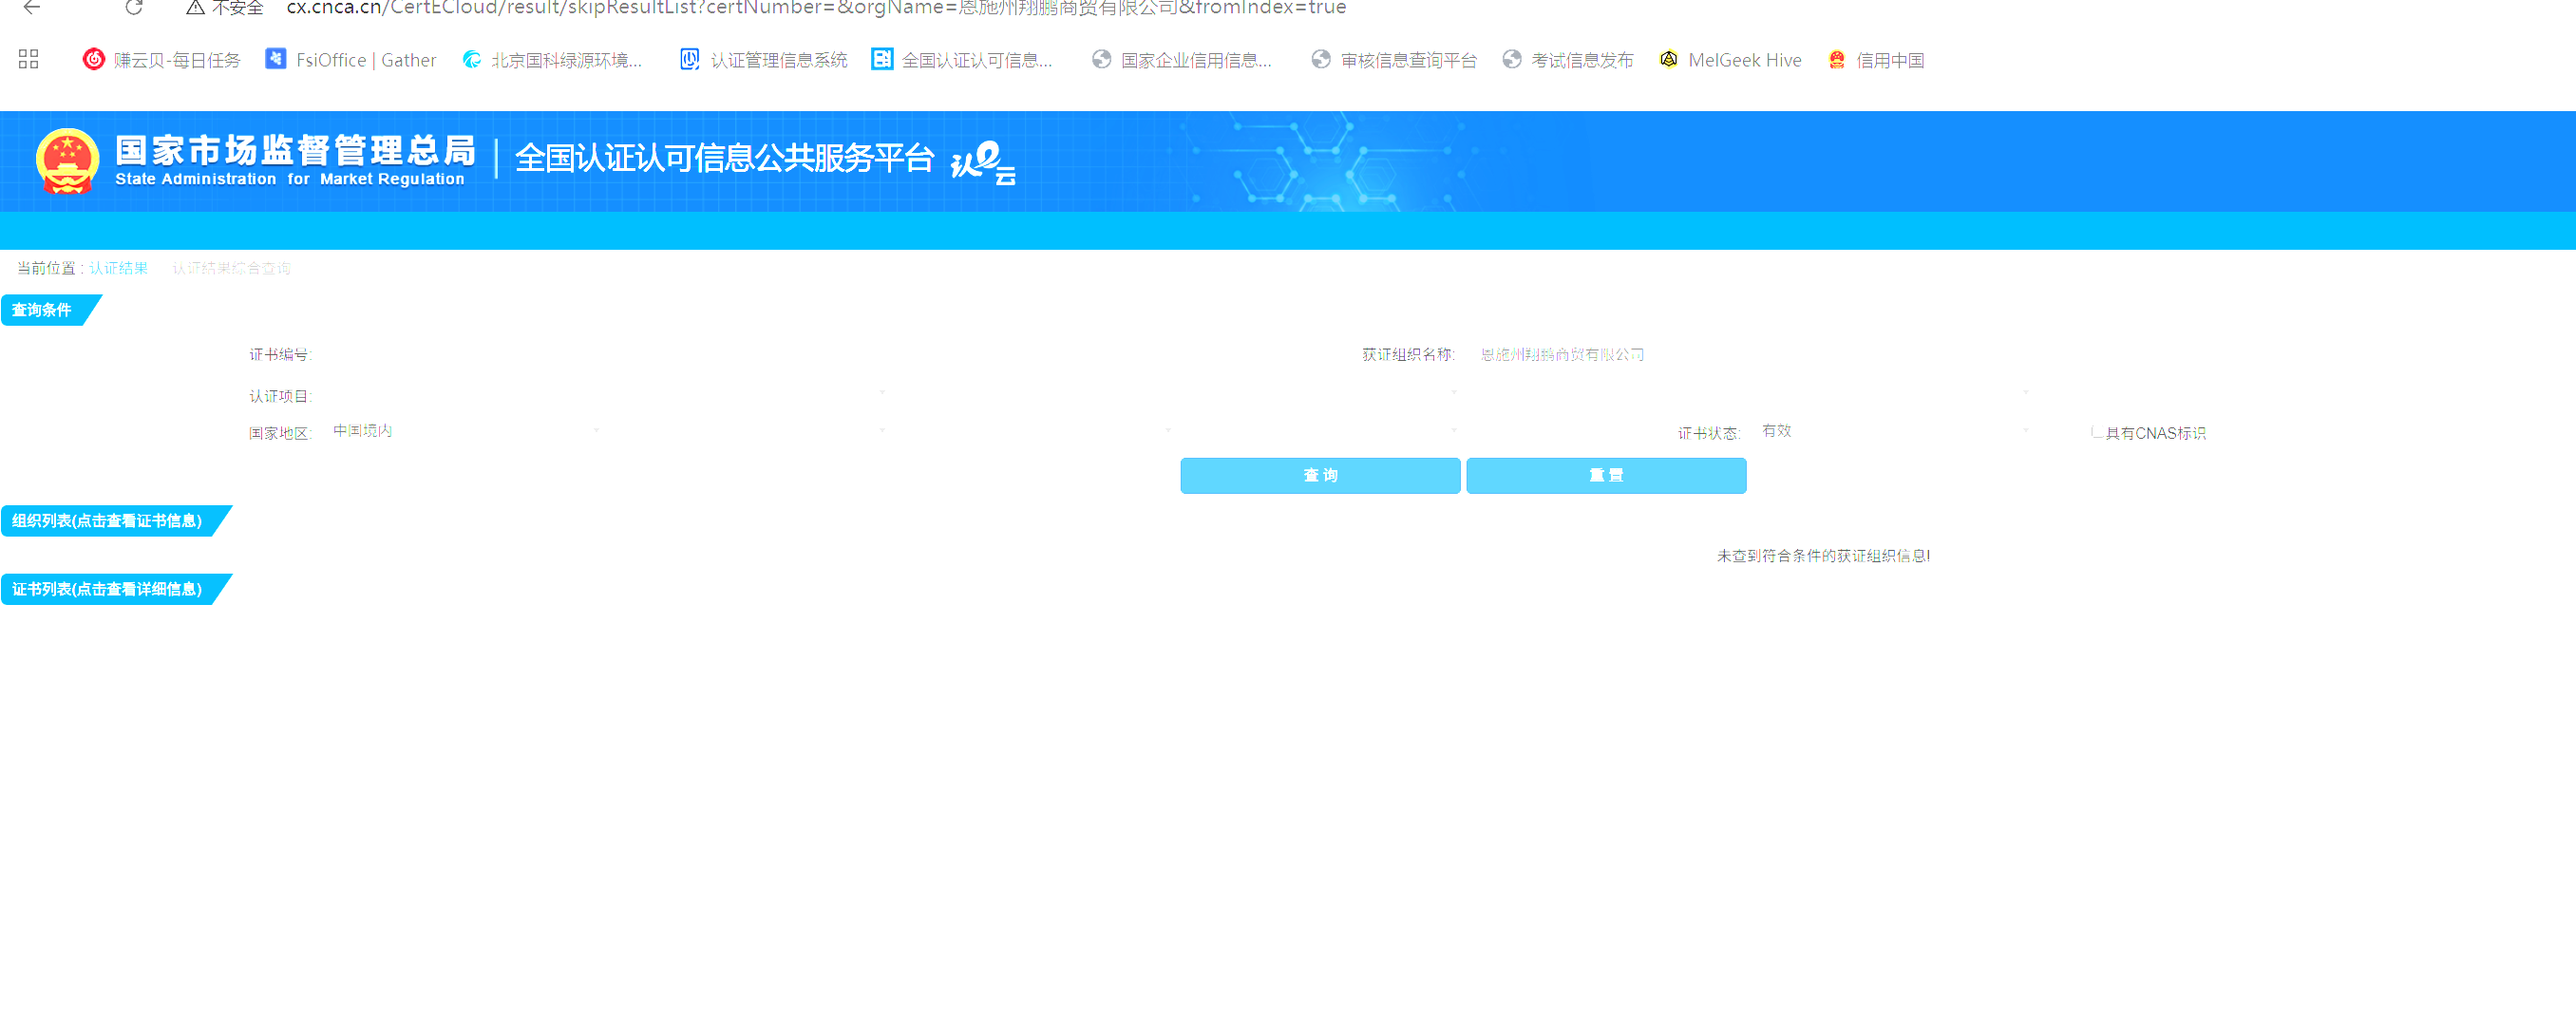Open the 赚云贝-每日任务 bookmark

162,60
